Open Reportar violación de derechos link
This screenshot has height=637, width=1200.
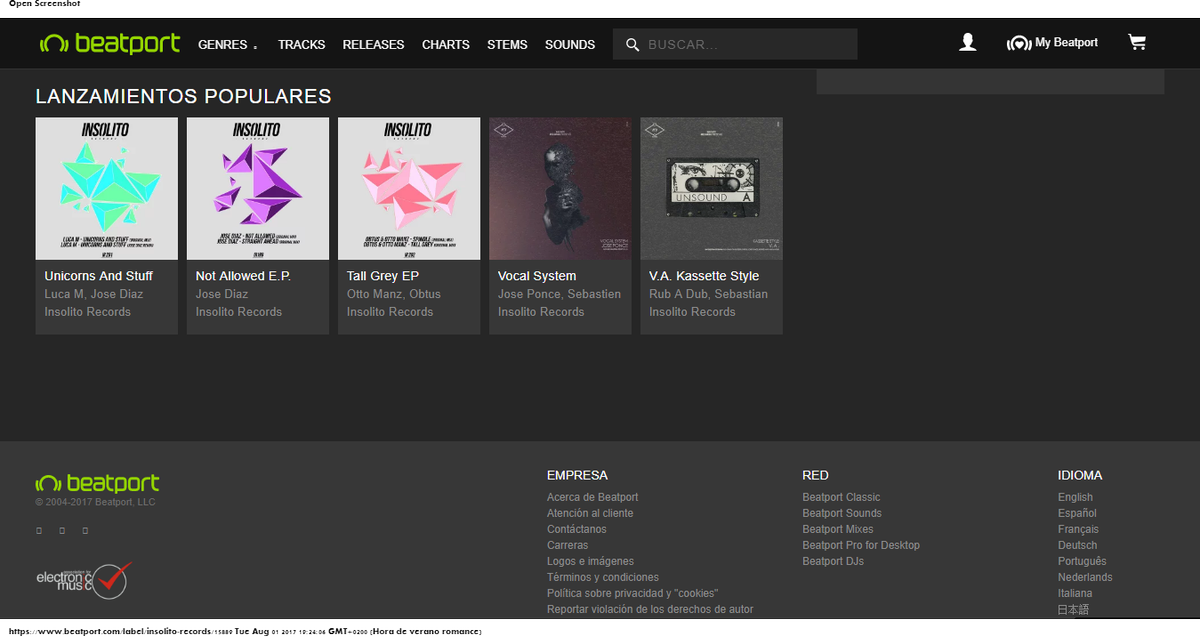[650, 609]
